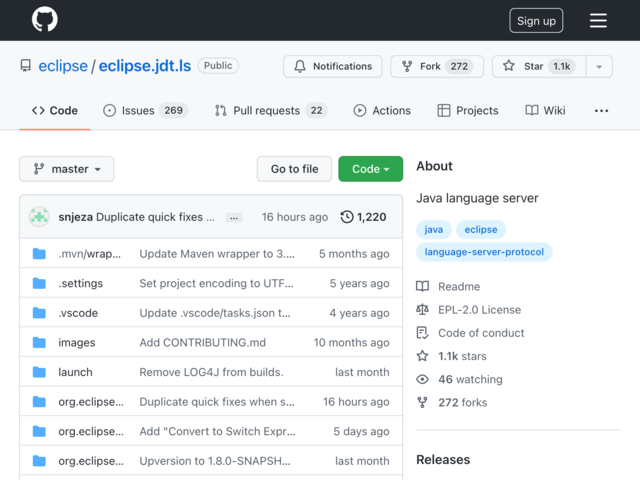Switch to the Wiki tab
Screen dimensions: 640x480
[545, 111]
